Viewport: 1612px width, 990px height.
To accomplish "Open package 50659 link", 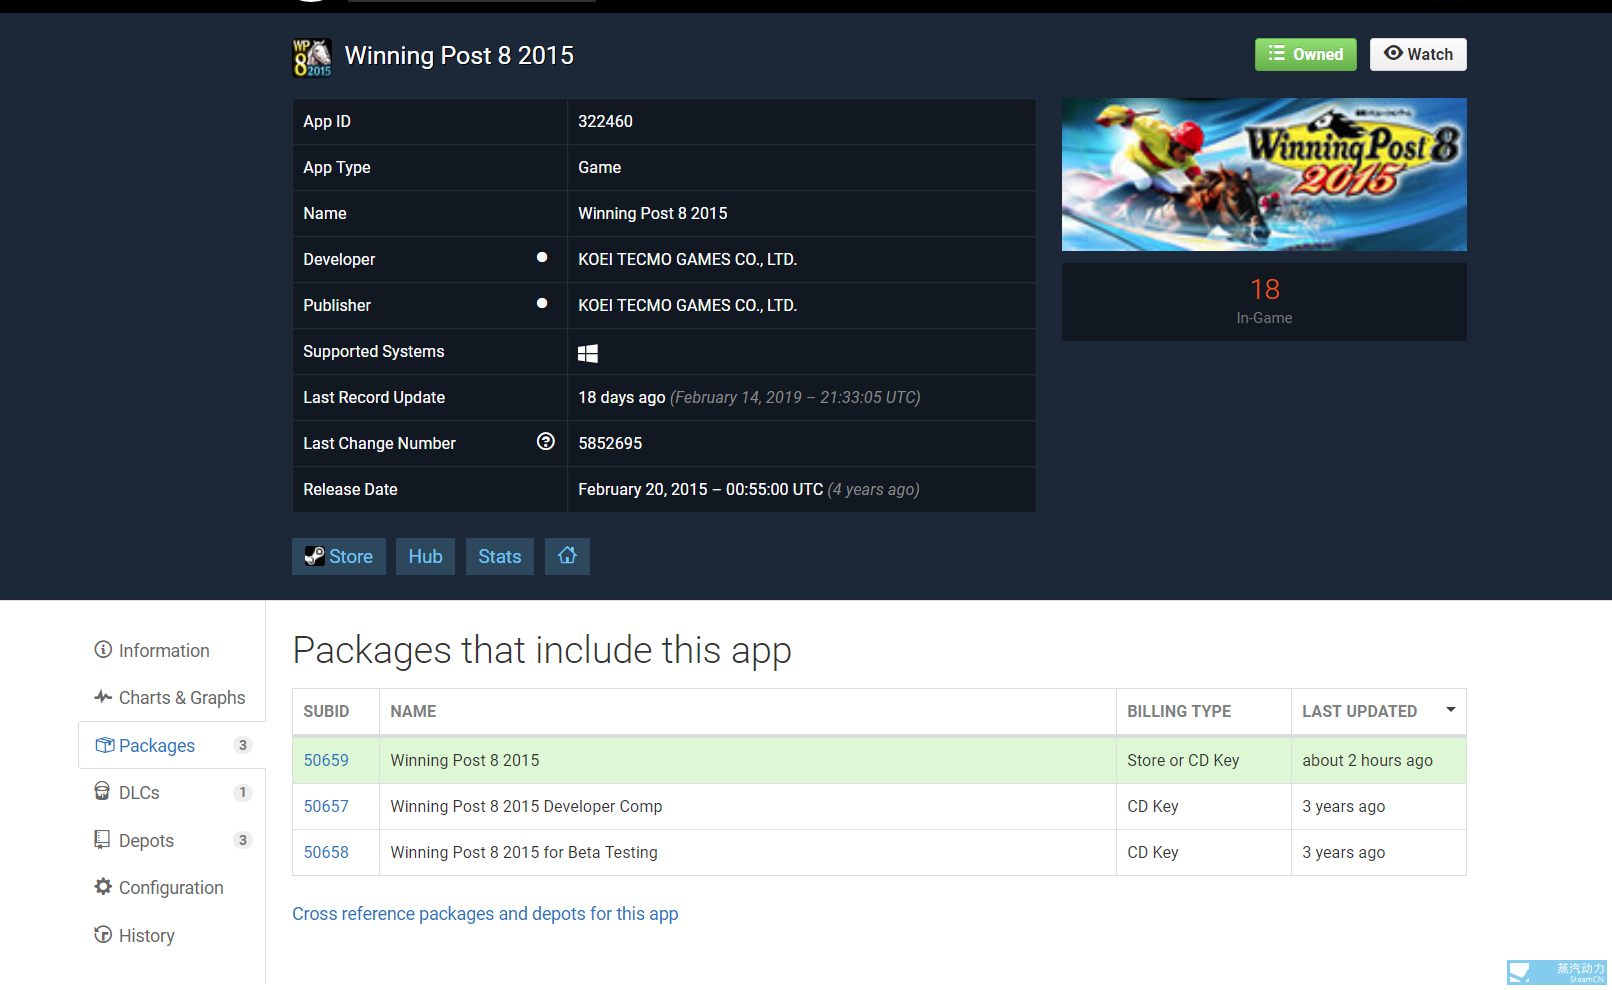I will (x=326, y=760).
